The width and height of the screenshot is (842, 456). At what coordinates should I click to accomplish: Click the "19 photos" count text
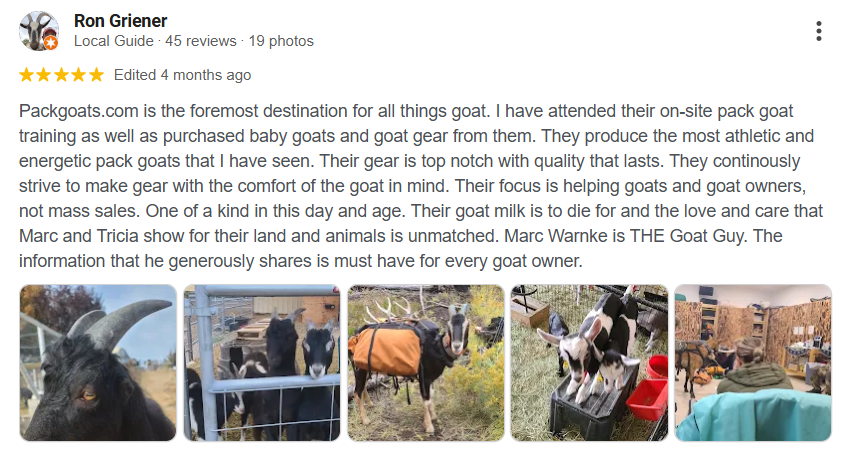point(280,41)
